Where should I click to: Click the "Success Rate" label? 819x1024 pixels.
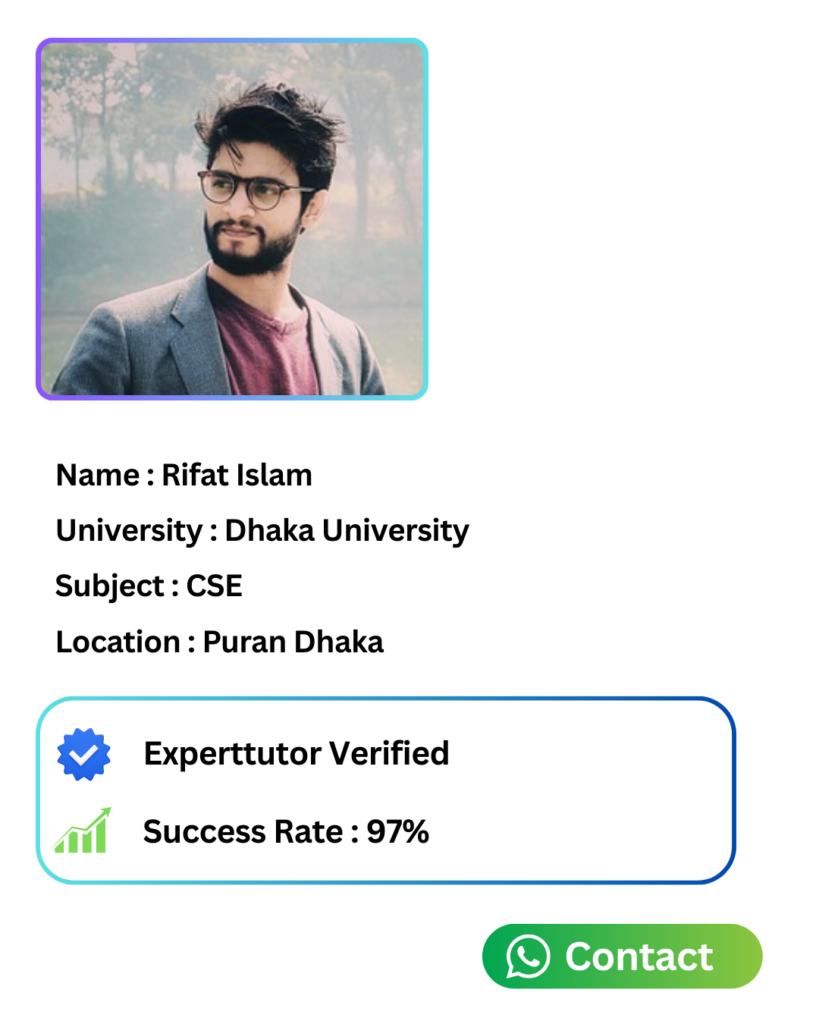click(x=243, y=831)
